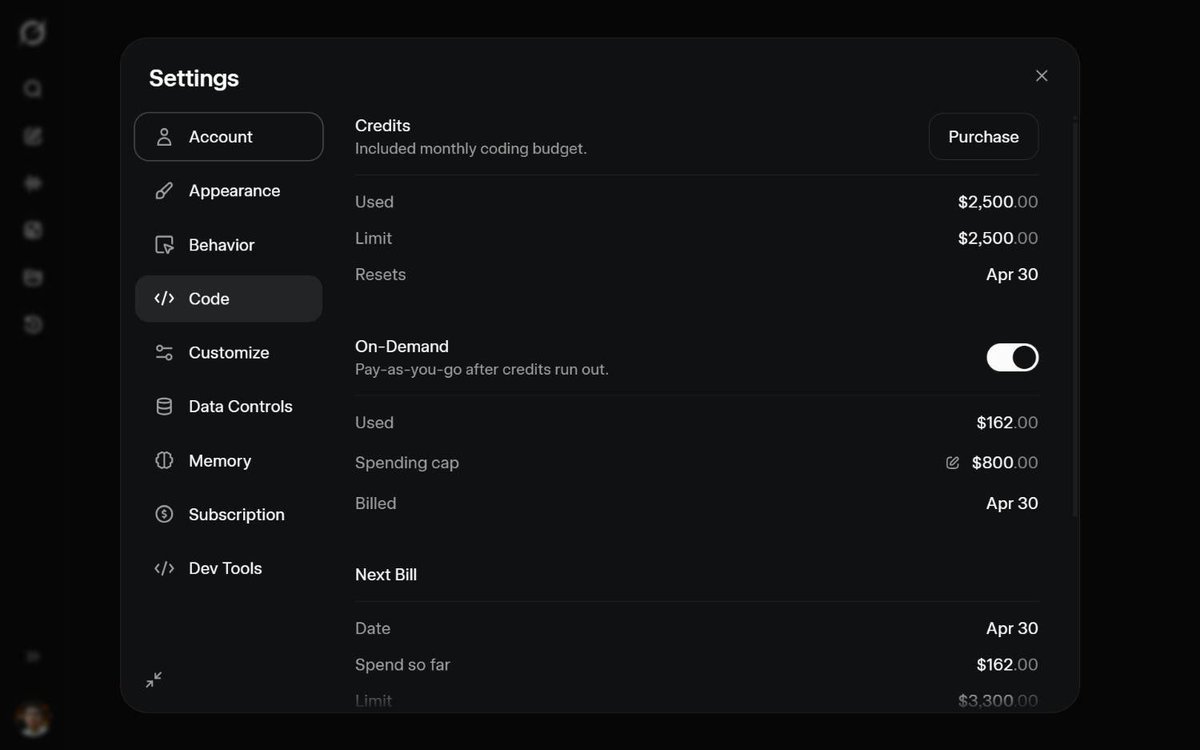Click the code brackets icon beside Code

pos(164,299)
